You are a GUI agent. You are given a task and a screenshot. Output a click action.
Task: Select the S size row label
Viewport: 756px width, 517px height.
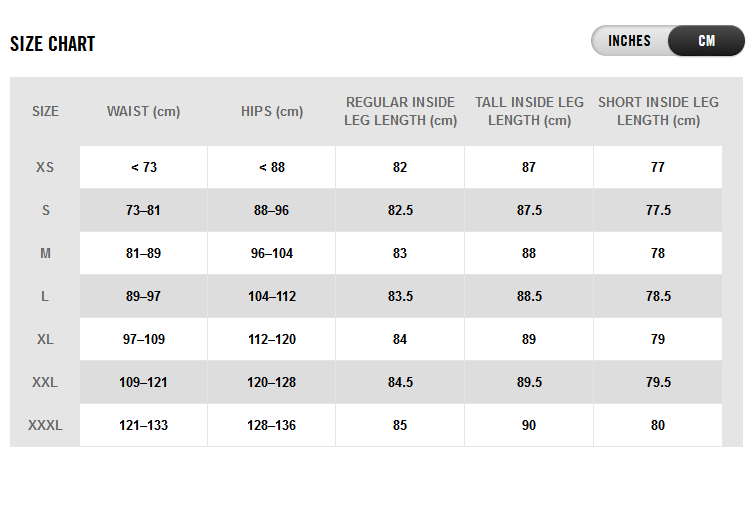(x=45, y=211)
